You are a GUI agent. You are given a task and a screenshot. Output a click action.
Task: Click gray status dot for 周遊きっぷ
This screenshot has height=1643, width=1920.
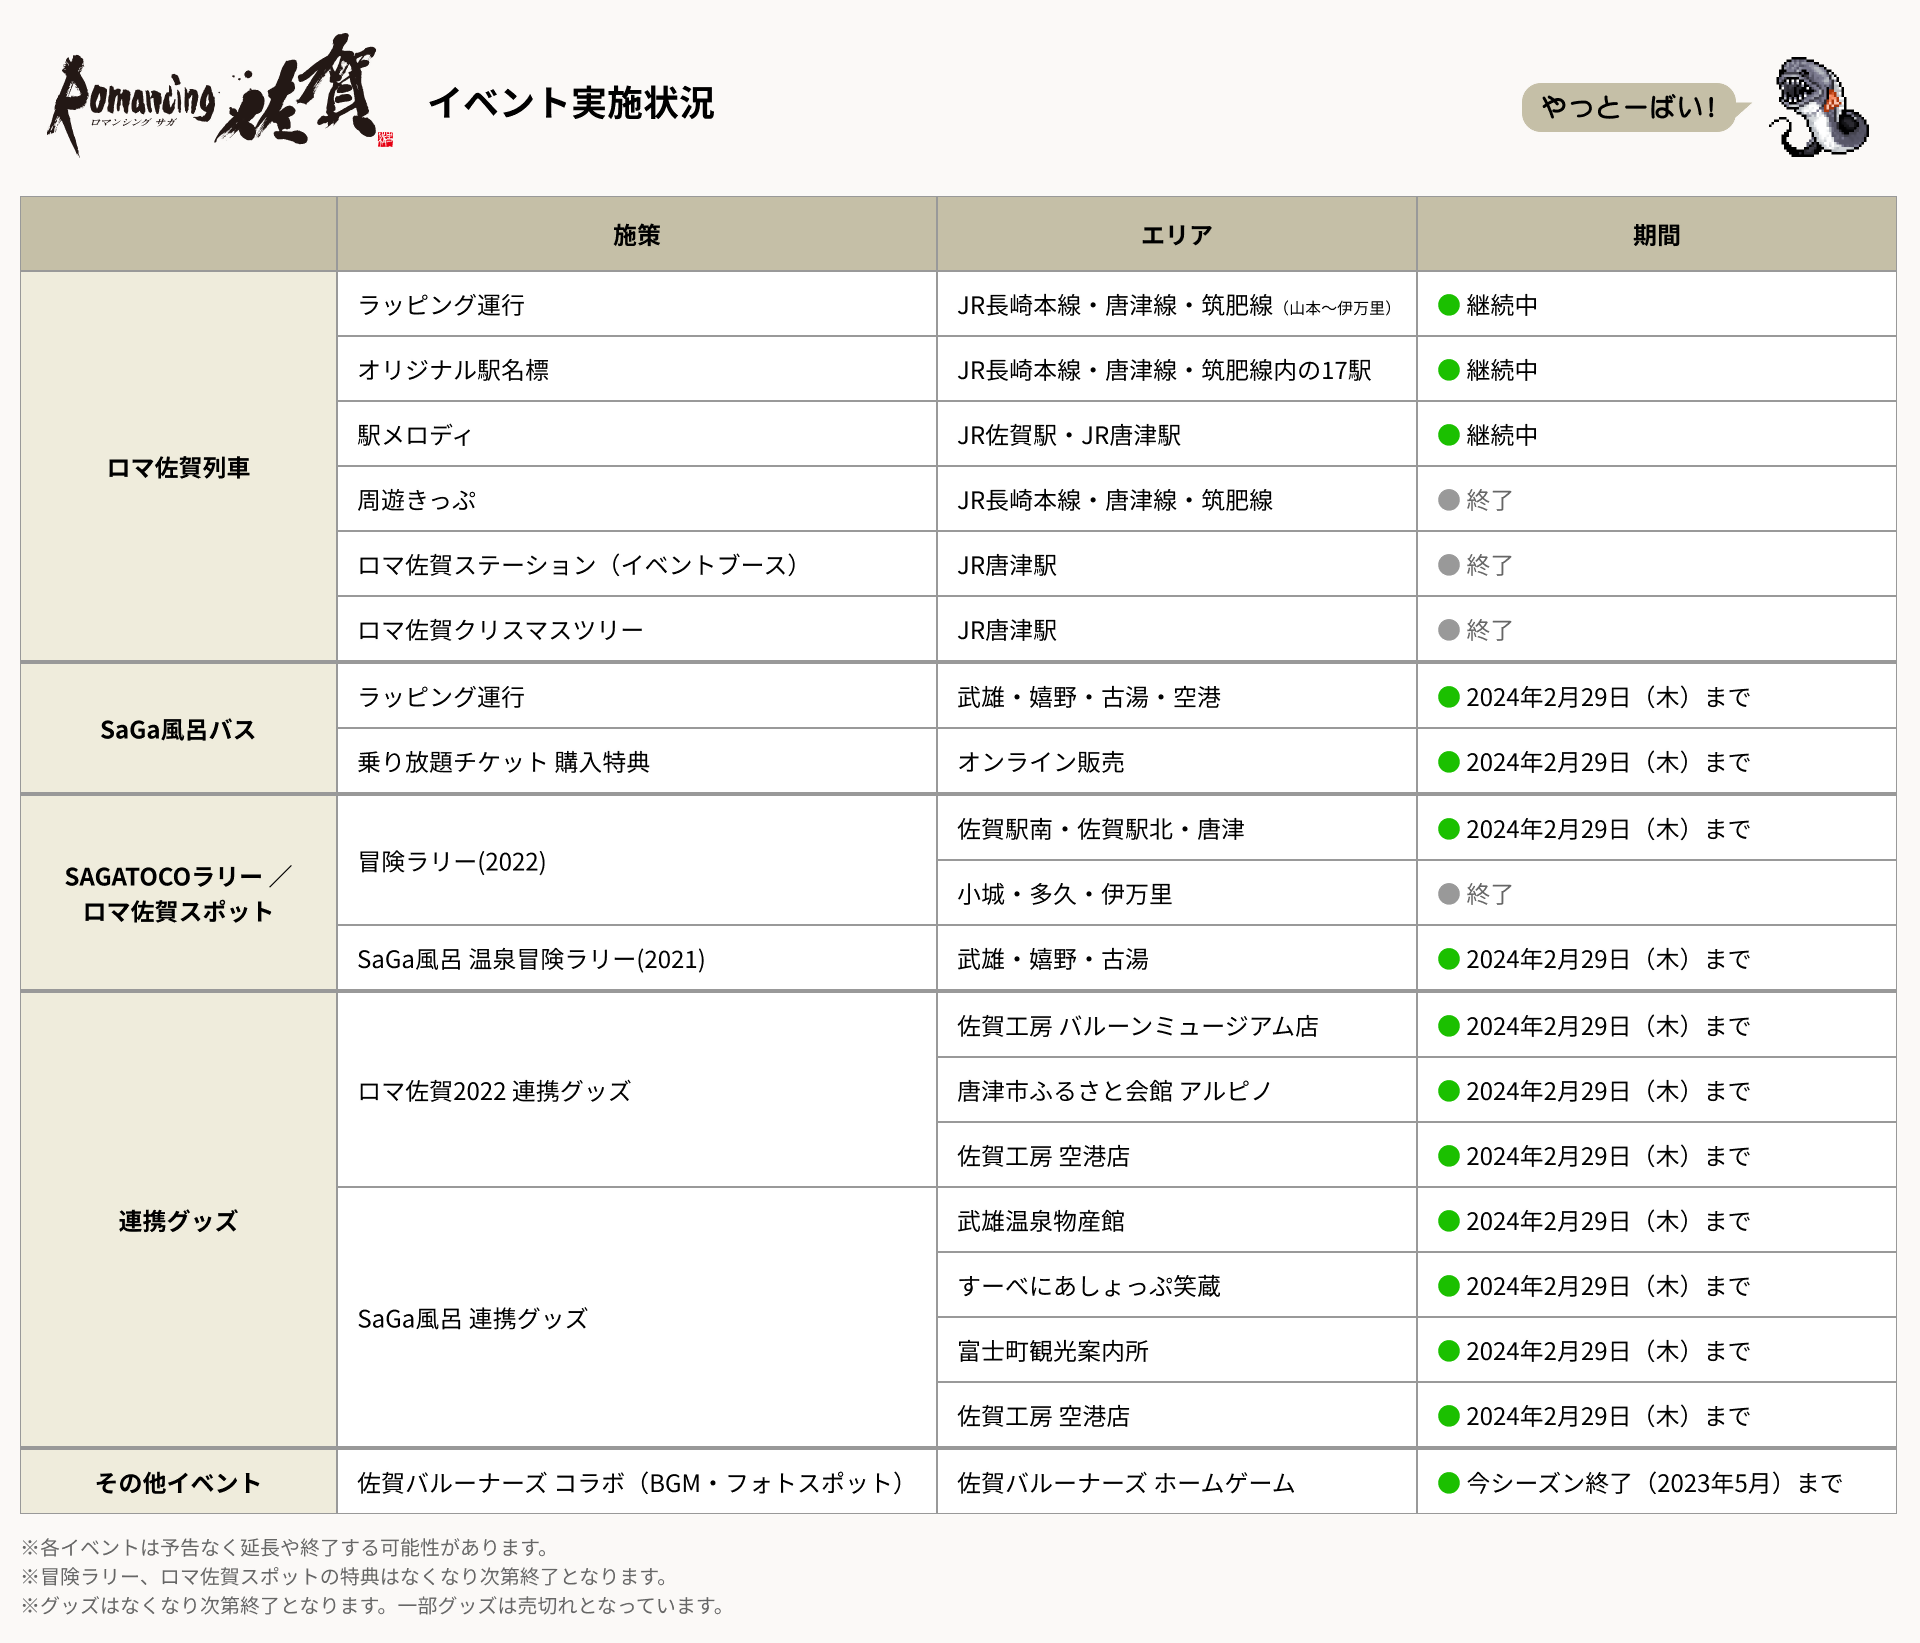click(1448, 500)
